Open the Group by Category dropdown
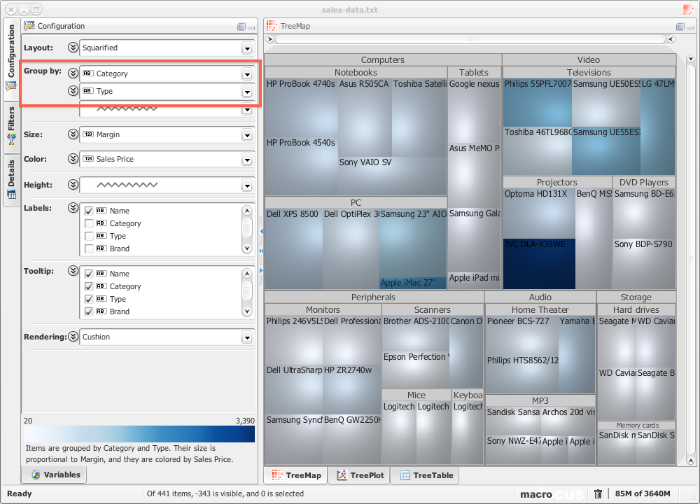The width and height of the screenshot is (700, 504). [246, 73]
